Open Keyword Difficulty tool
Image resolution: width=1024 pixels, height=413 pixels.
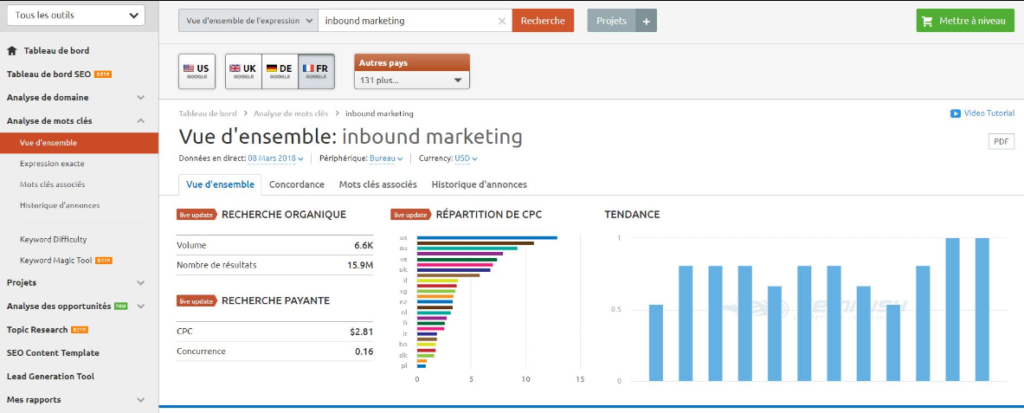[53, 239]
